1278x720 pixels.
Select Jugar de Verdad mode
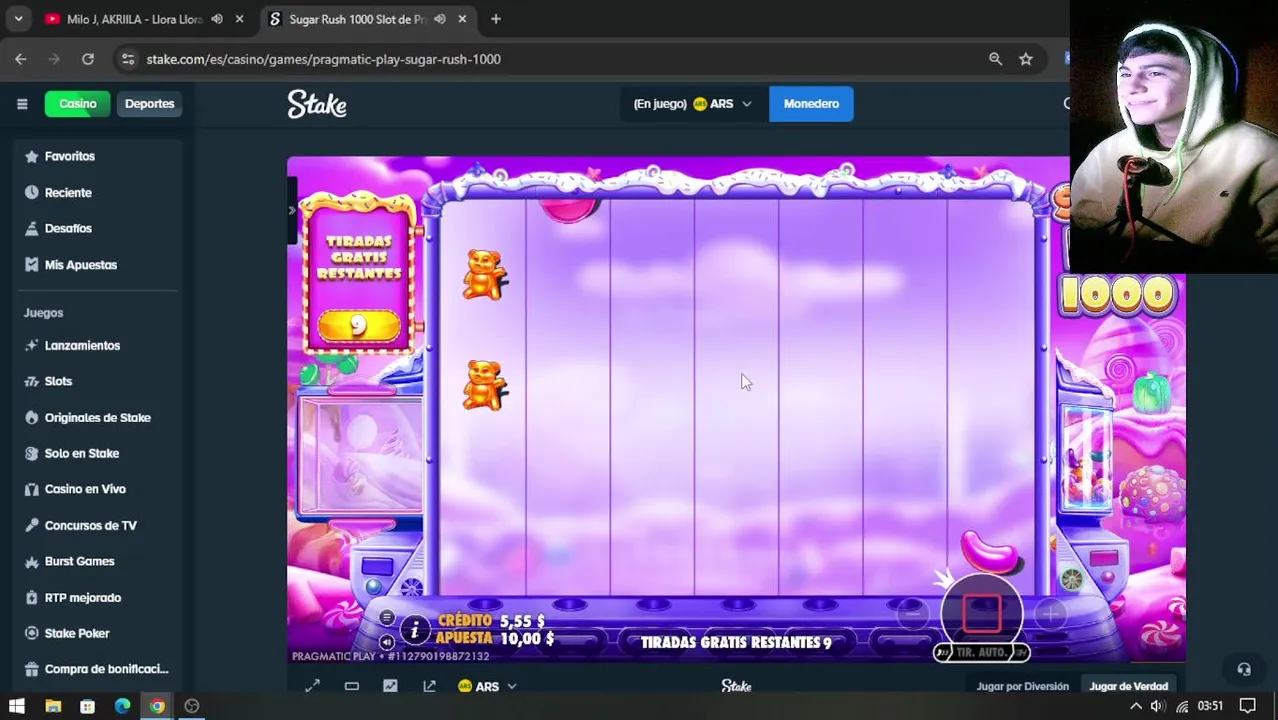point(1128,686)
